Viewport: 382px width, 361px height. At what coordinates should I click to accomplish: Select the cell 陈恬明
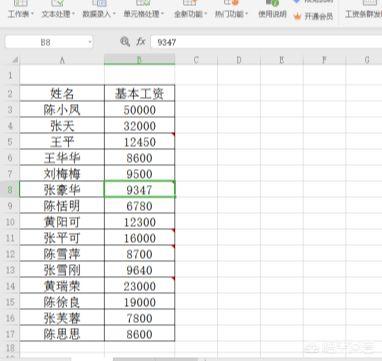click(x=62, y=205)
